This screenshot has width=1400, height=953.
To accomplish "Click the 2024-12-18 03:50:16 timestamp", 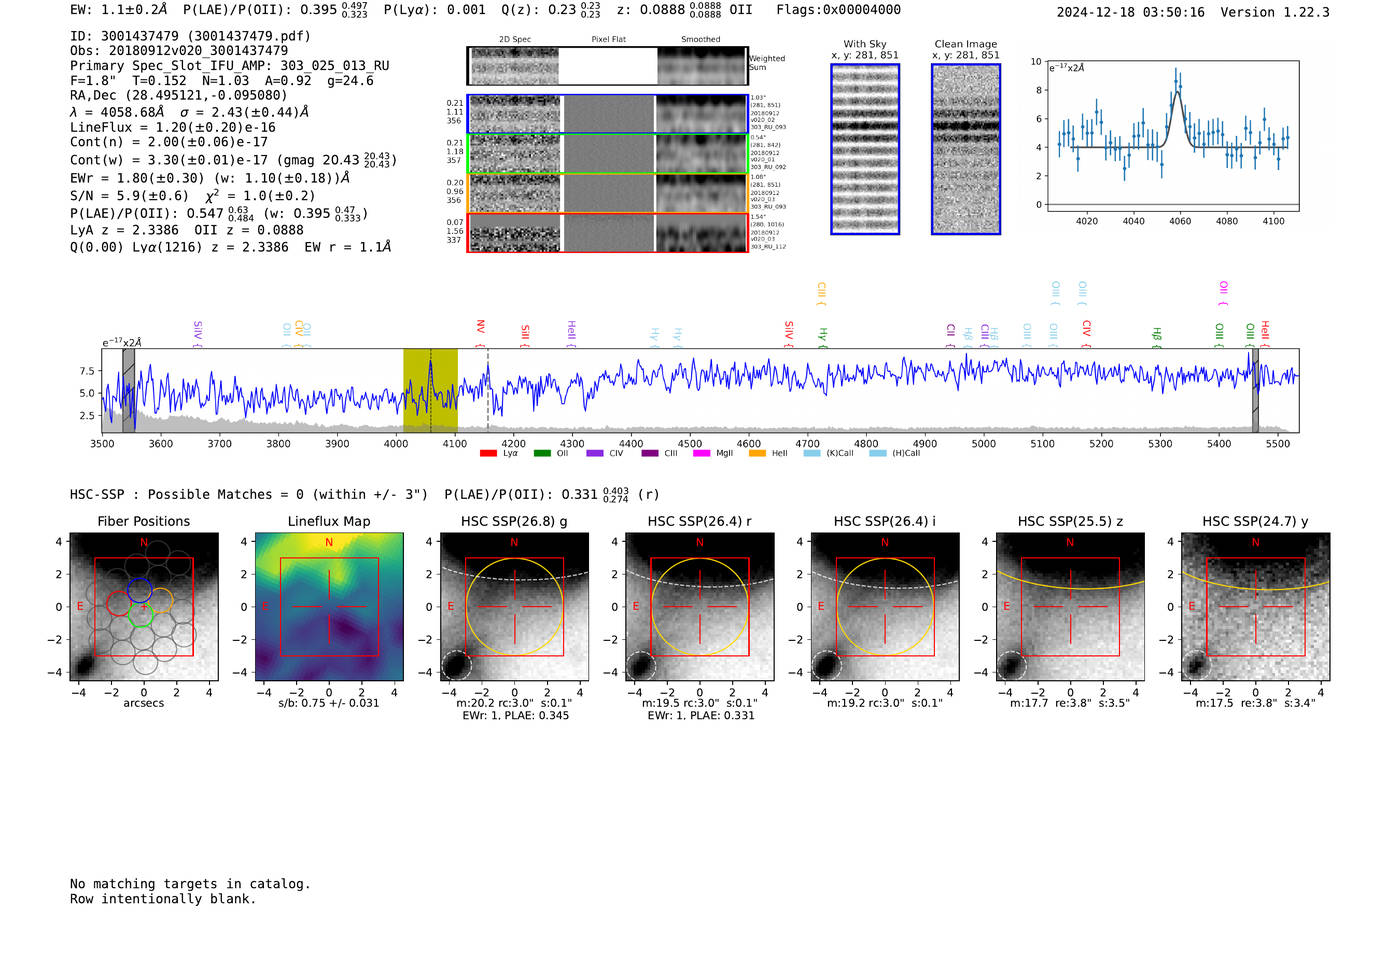I will click(1131, 13).
